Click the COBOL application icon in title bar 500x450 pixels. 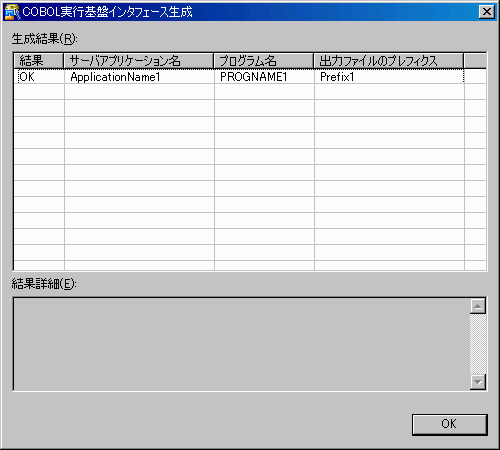point(12,12)
